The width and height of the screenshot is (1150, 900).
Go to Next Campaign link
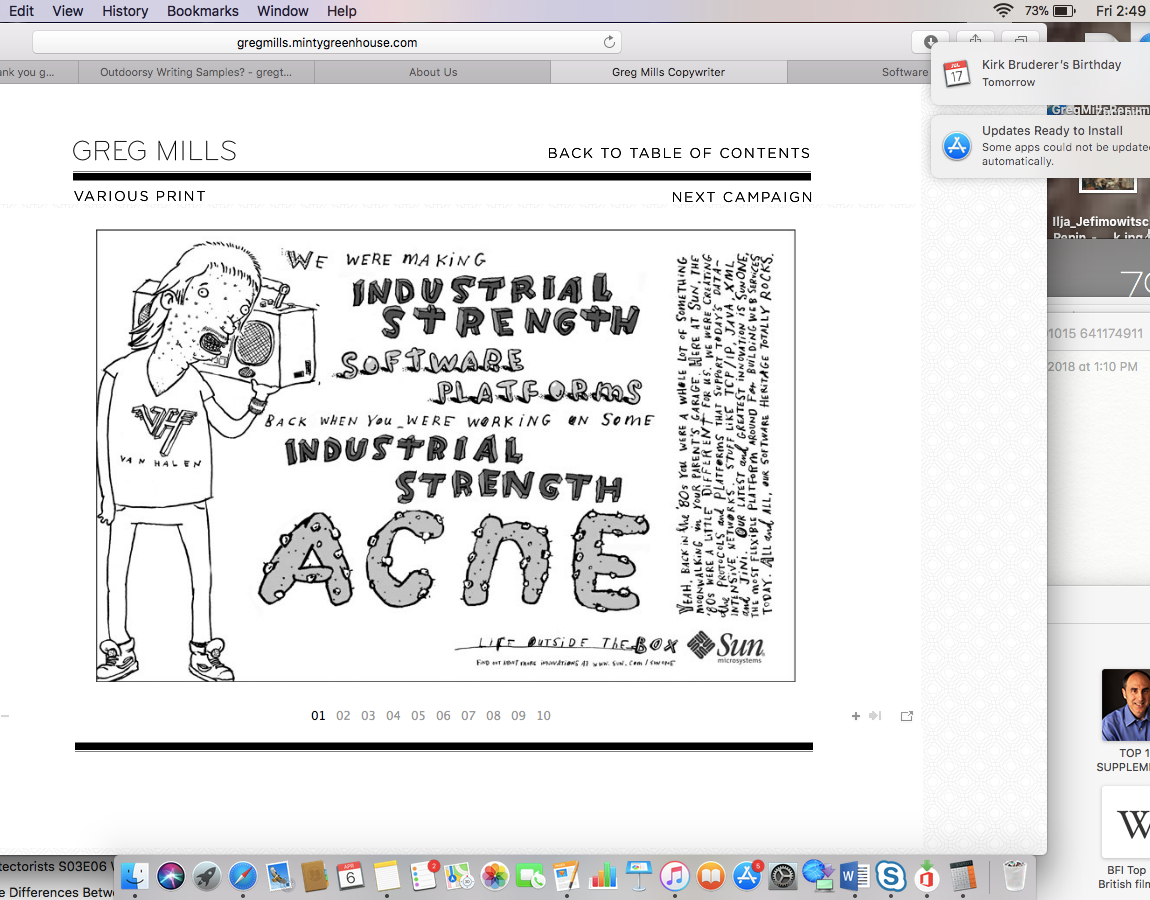(741, 197)
